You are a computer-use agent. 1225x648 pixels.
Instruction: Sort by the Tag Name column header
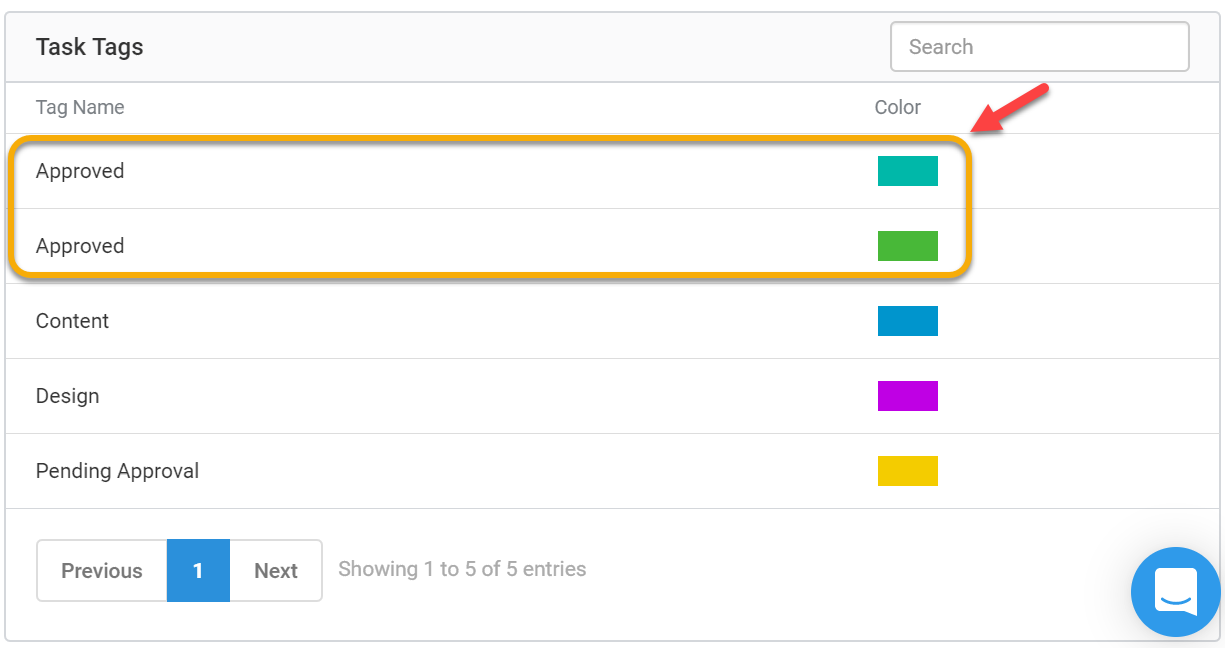pyautogui.click(x=80, y=107)
